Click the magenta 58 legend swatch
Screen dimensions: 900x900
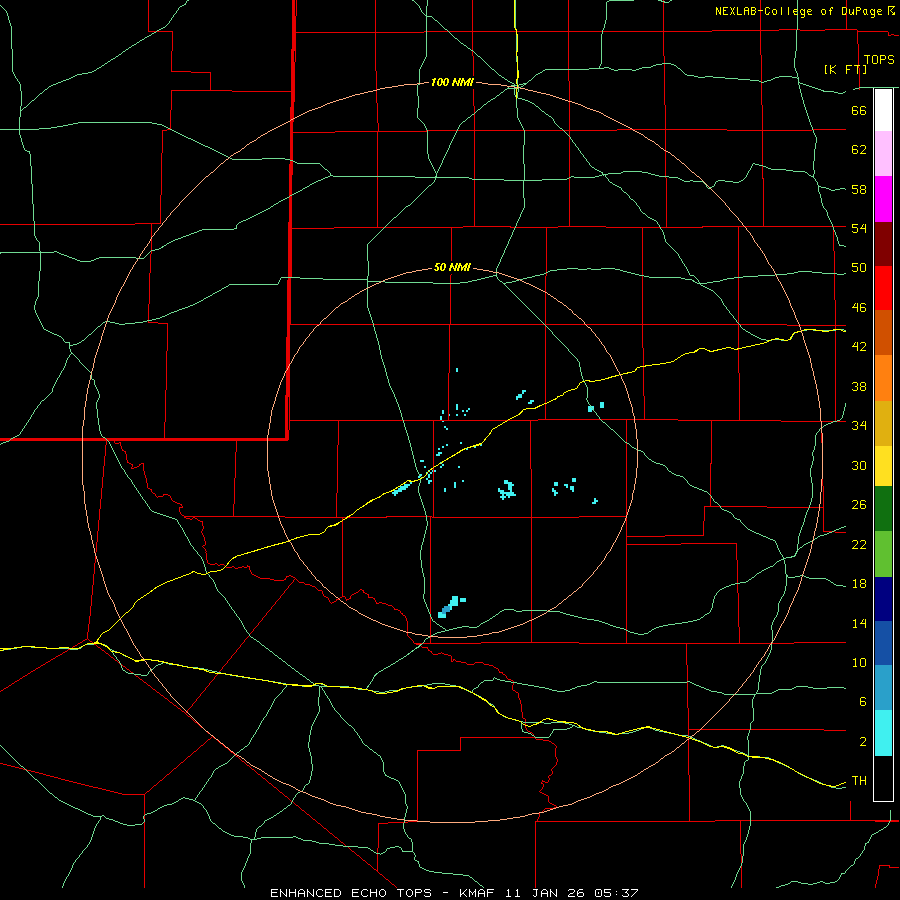click(883, 199)
